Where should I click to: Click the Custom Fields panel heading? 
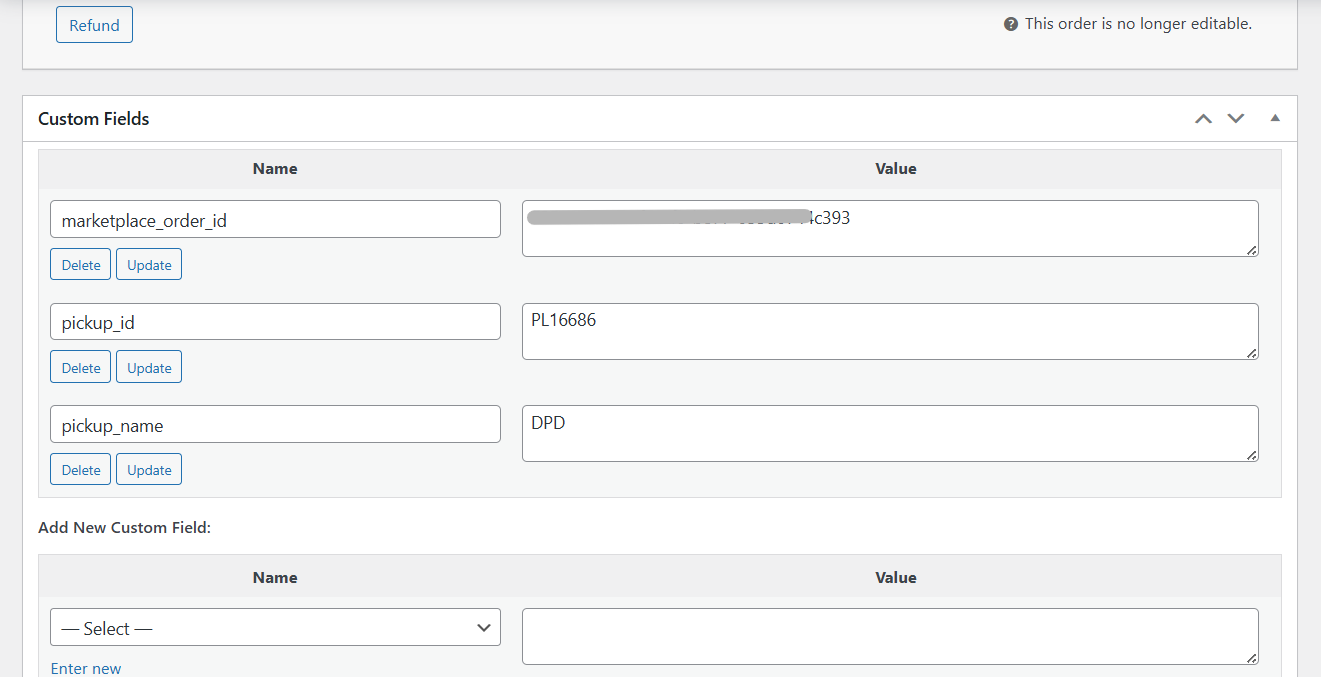click(x=94, y=118)
